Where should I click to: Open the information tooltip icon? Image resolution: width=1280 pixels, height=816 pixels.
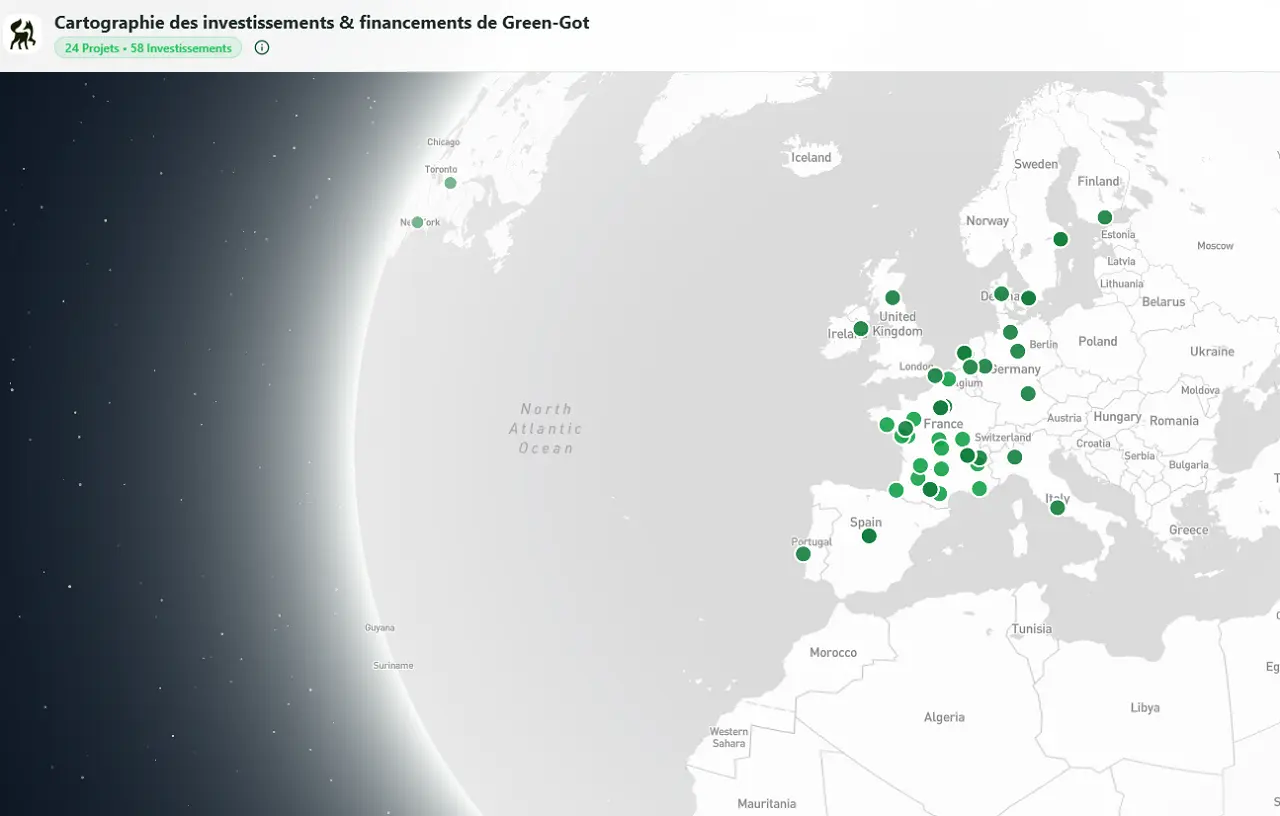coord(261,47)
